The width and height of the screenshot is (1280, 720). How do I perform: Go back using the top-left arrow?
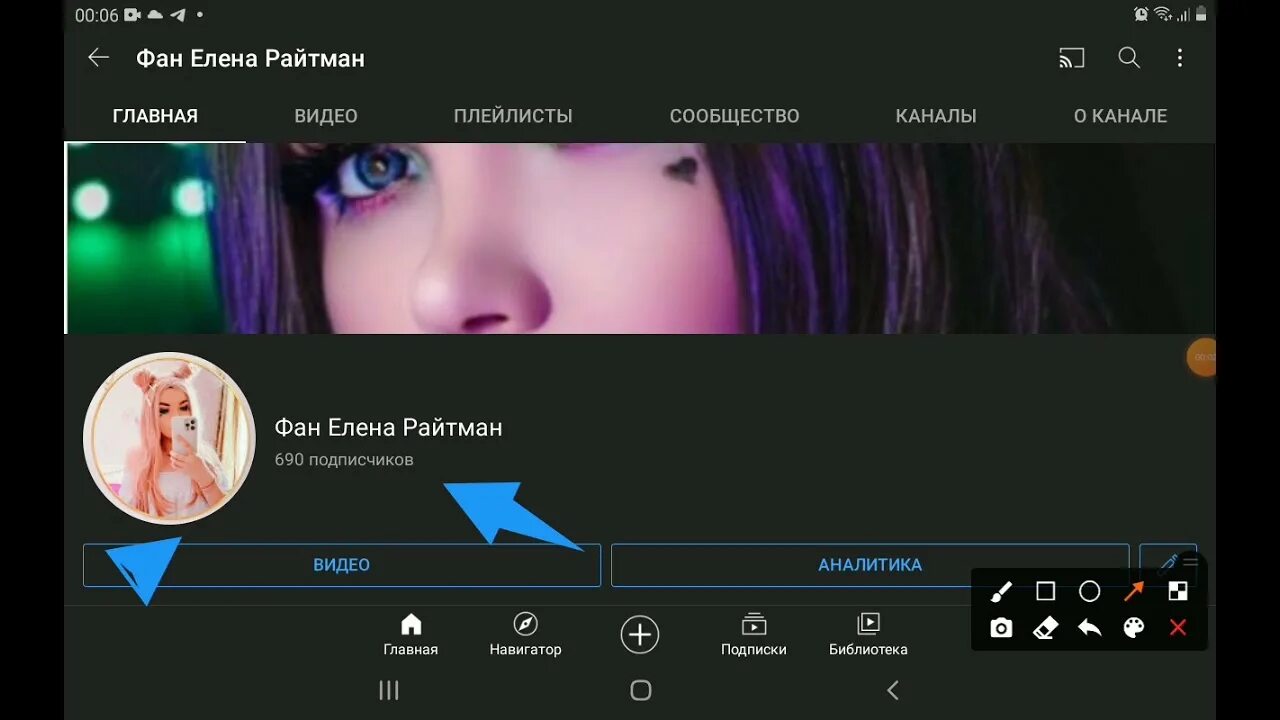coord(98,58)
